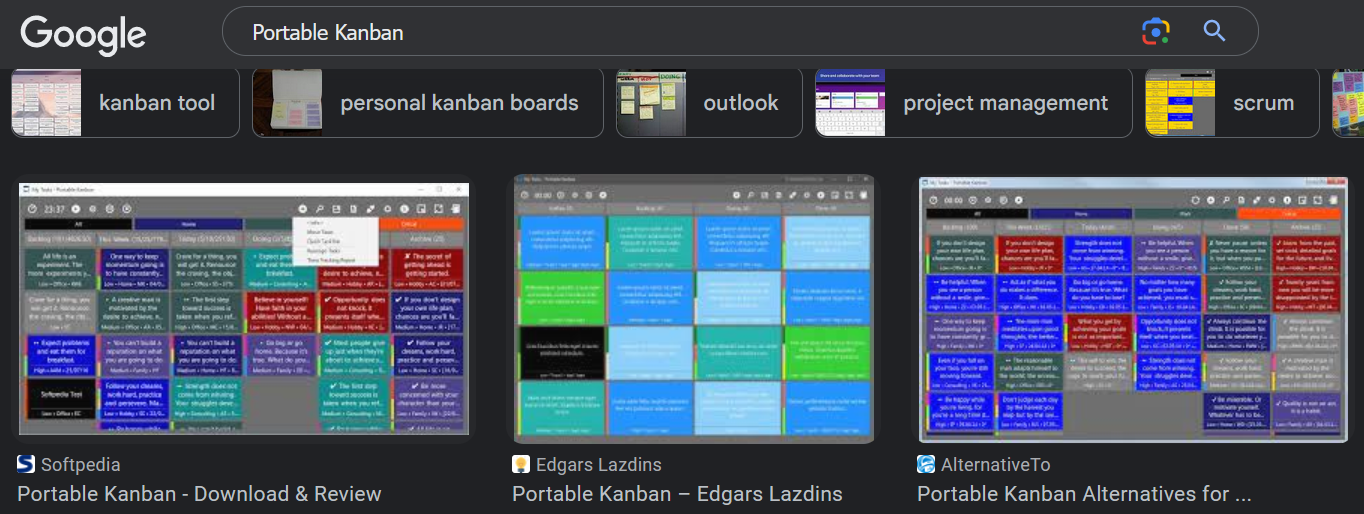This screenshot has height=514, width=1364.
Task: Open the Softpedia Portable Kanban image result
Action: [242, 307]
